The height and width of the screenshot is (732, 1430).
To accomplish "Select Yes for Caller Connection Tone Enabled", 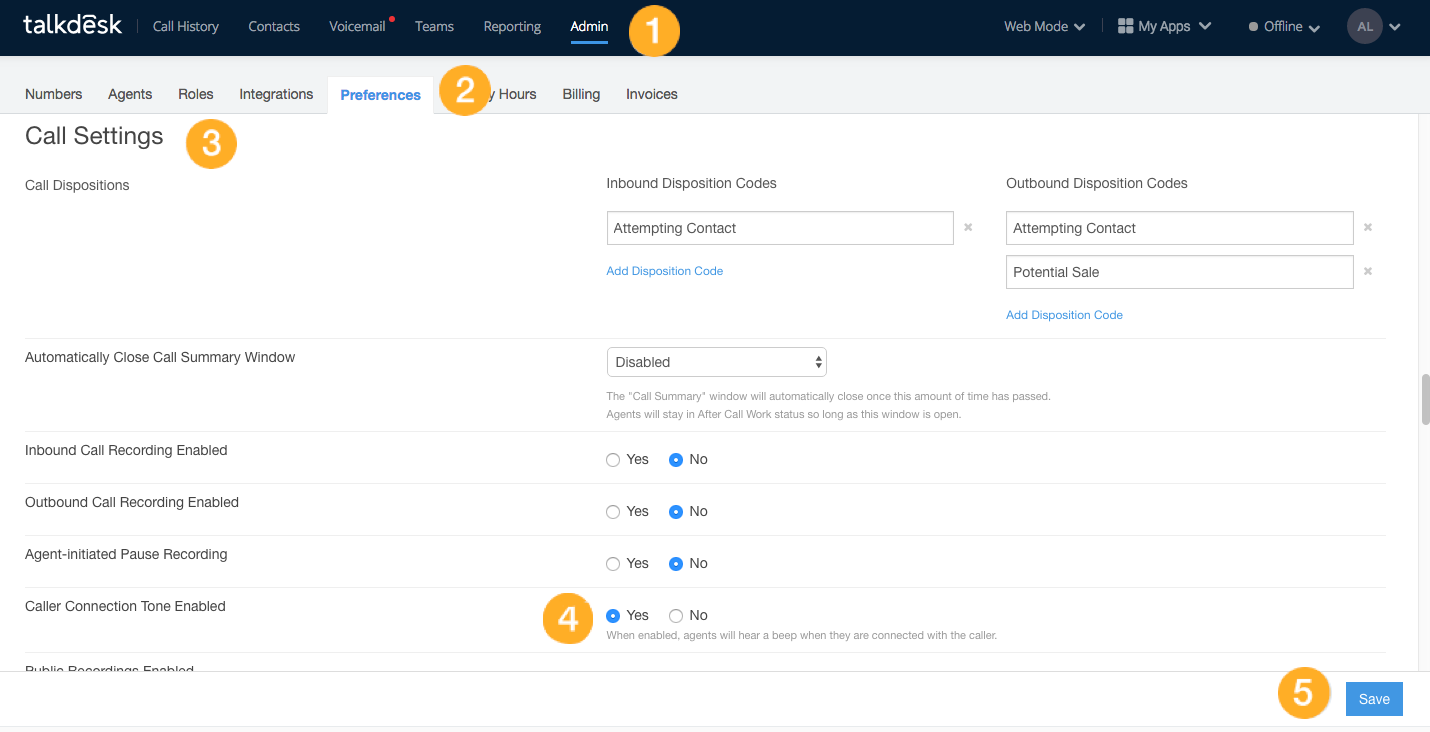I will [x=613, y=616].
